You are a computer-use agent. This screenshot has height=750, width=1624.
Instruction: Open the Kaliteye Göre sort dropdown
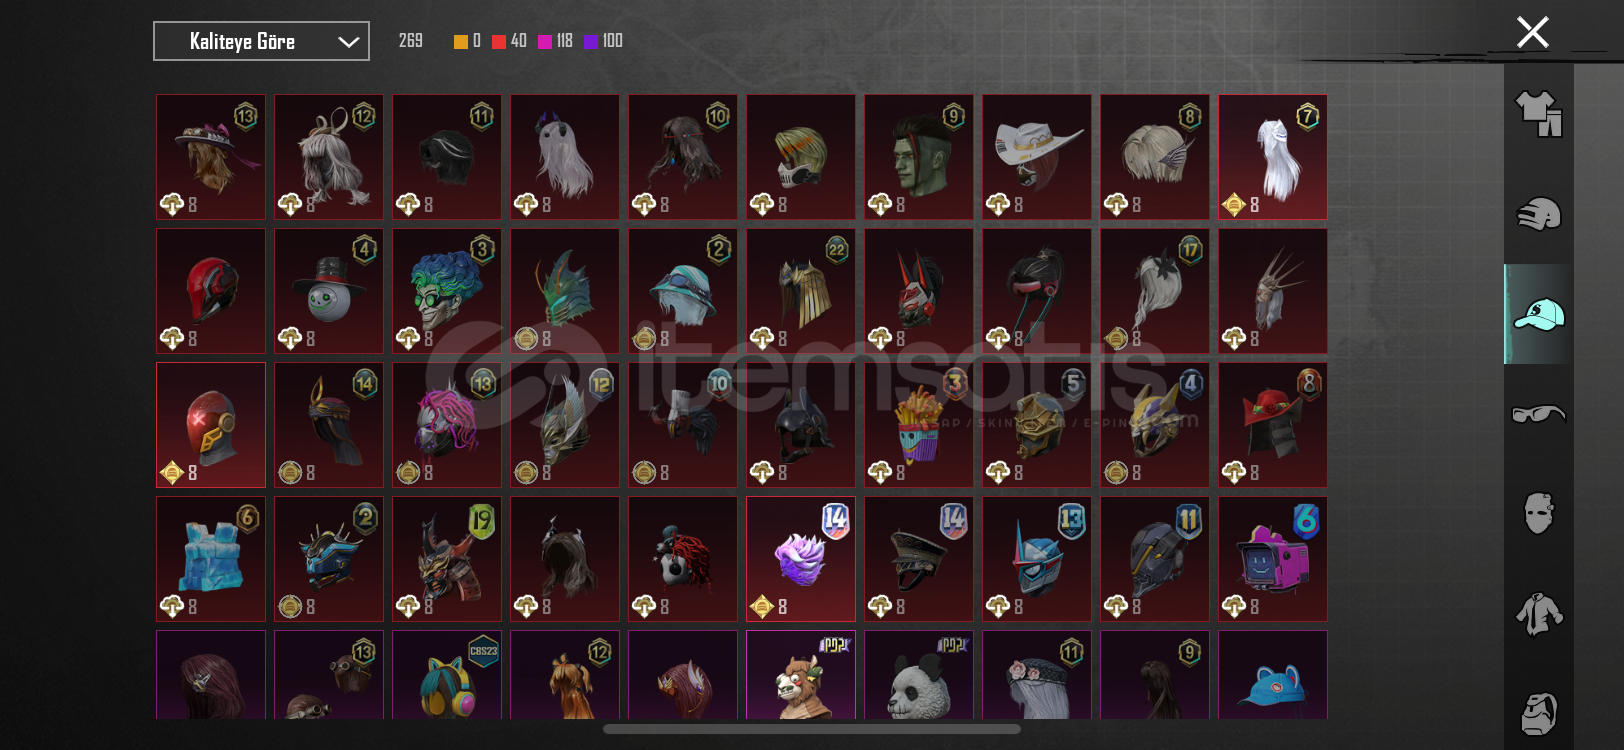click(x=261, y=41)
